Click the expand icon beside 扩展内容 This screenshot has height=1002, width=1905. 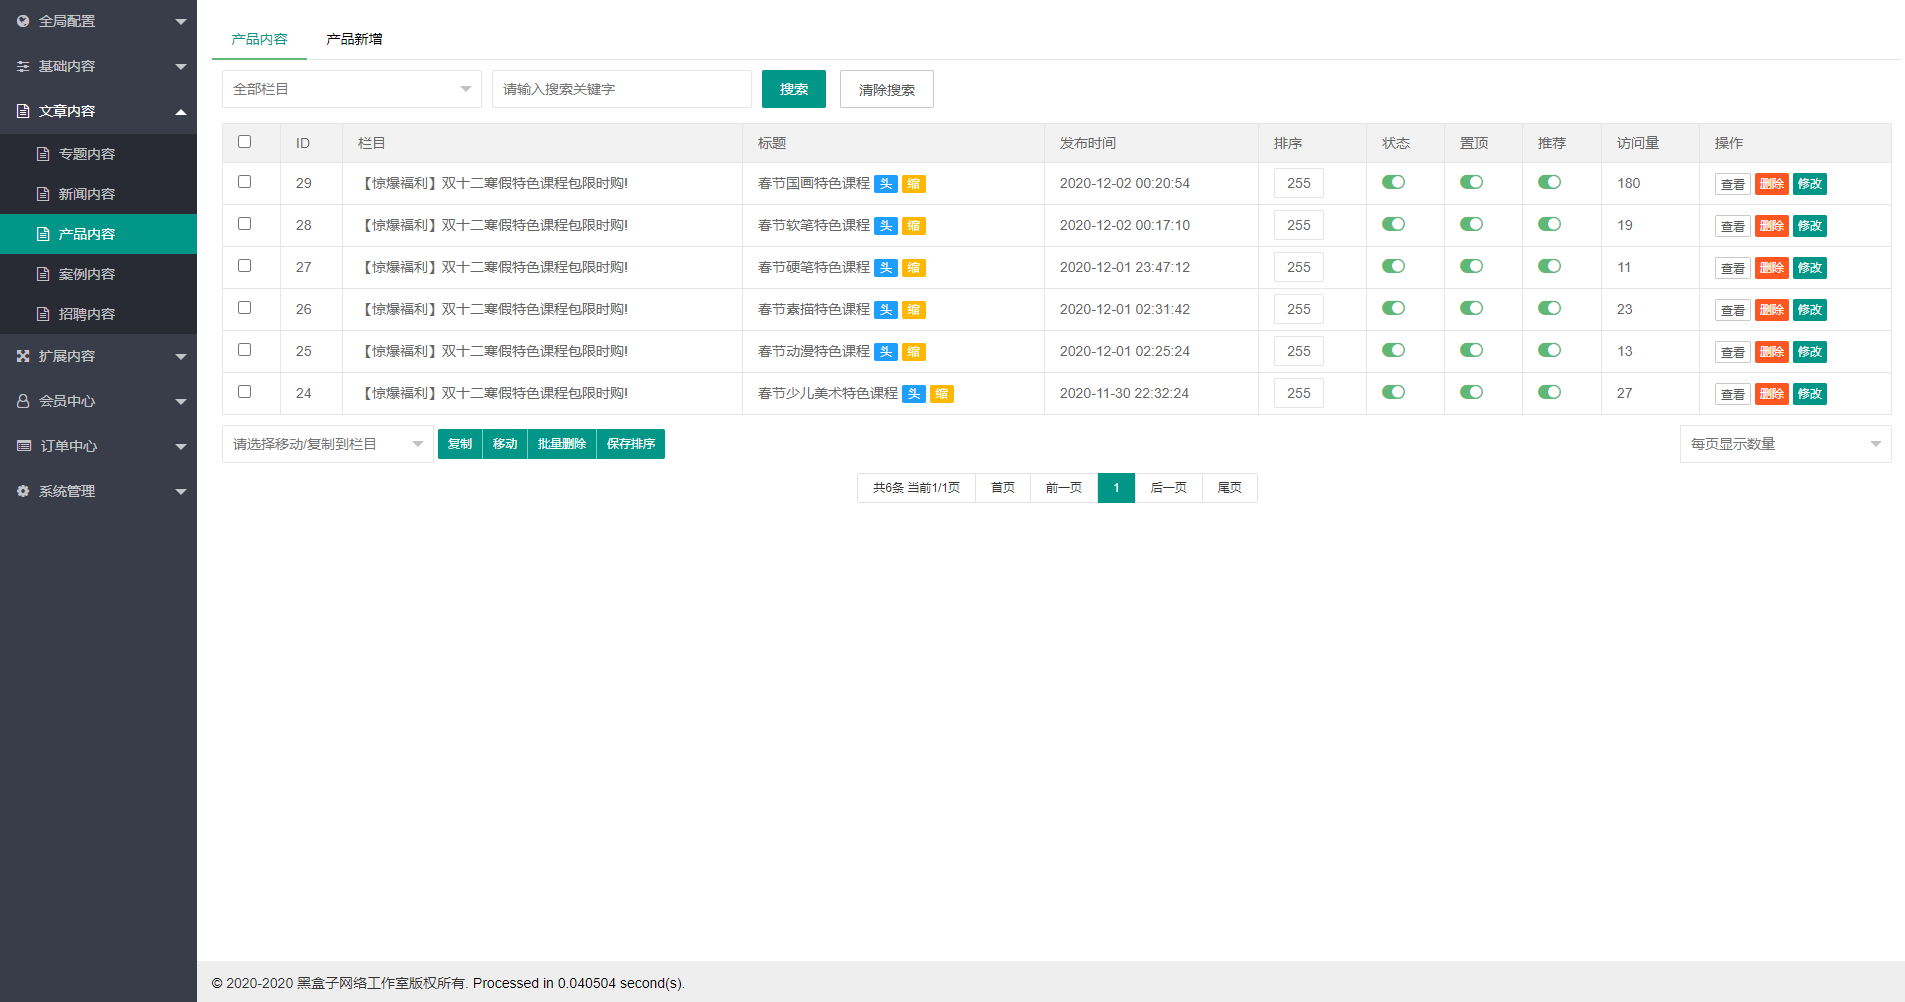23,356
